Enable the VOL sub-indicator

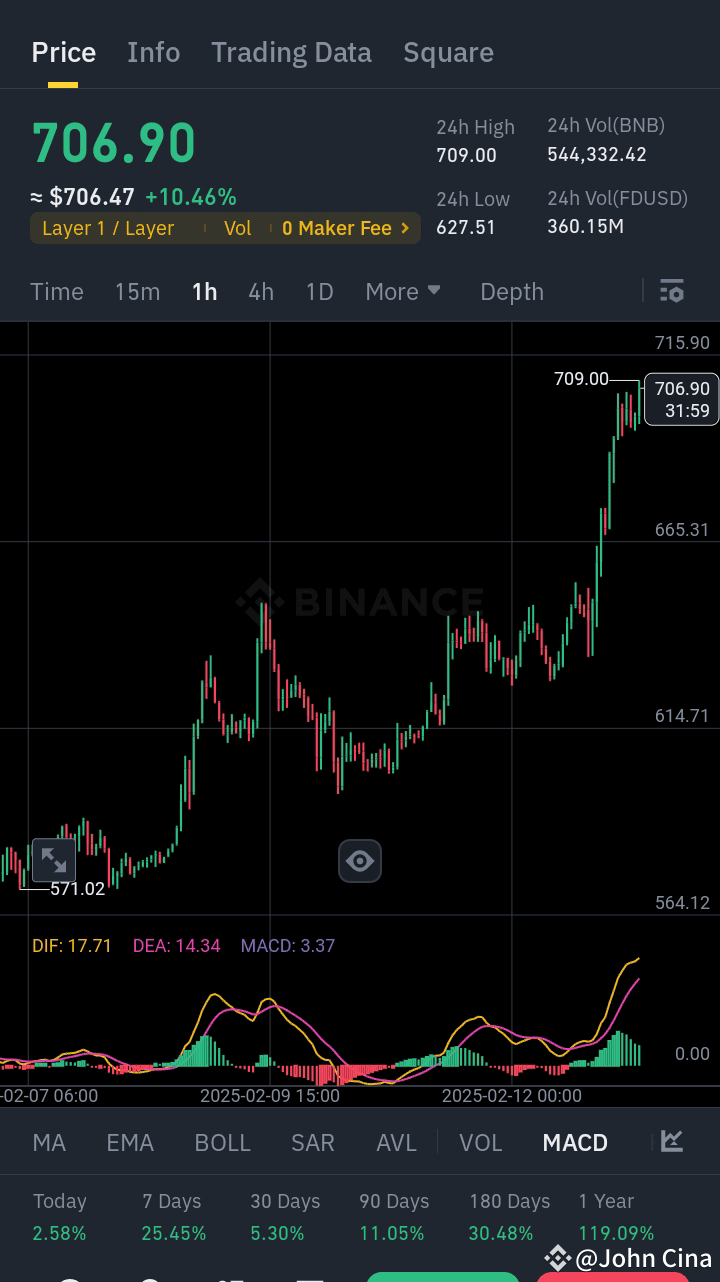click(x=481, y=1142)
